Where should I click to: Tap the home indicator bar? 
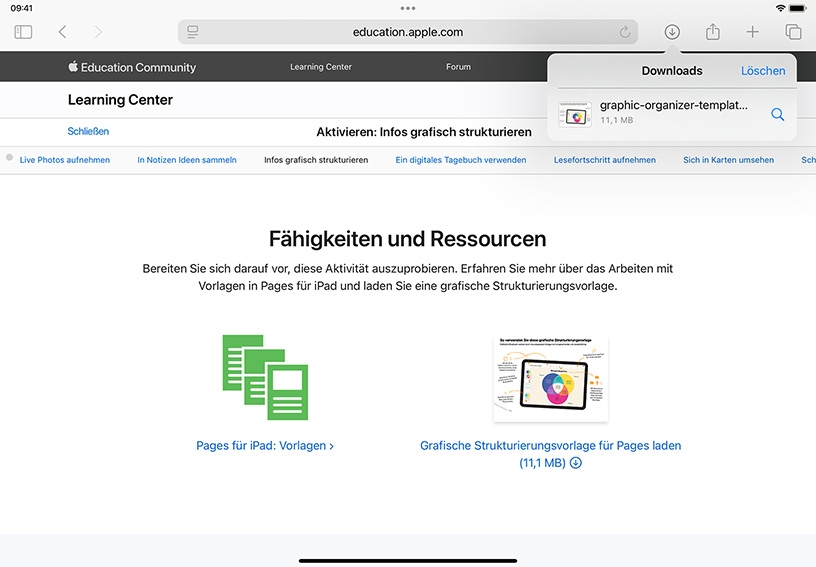408,561
